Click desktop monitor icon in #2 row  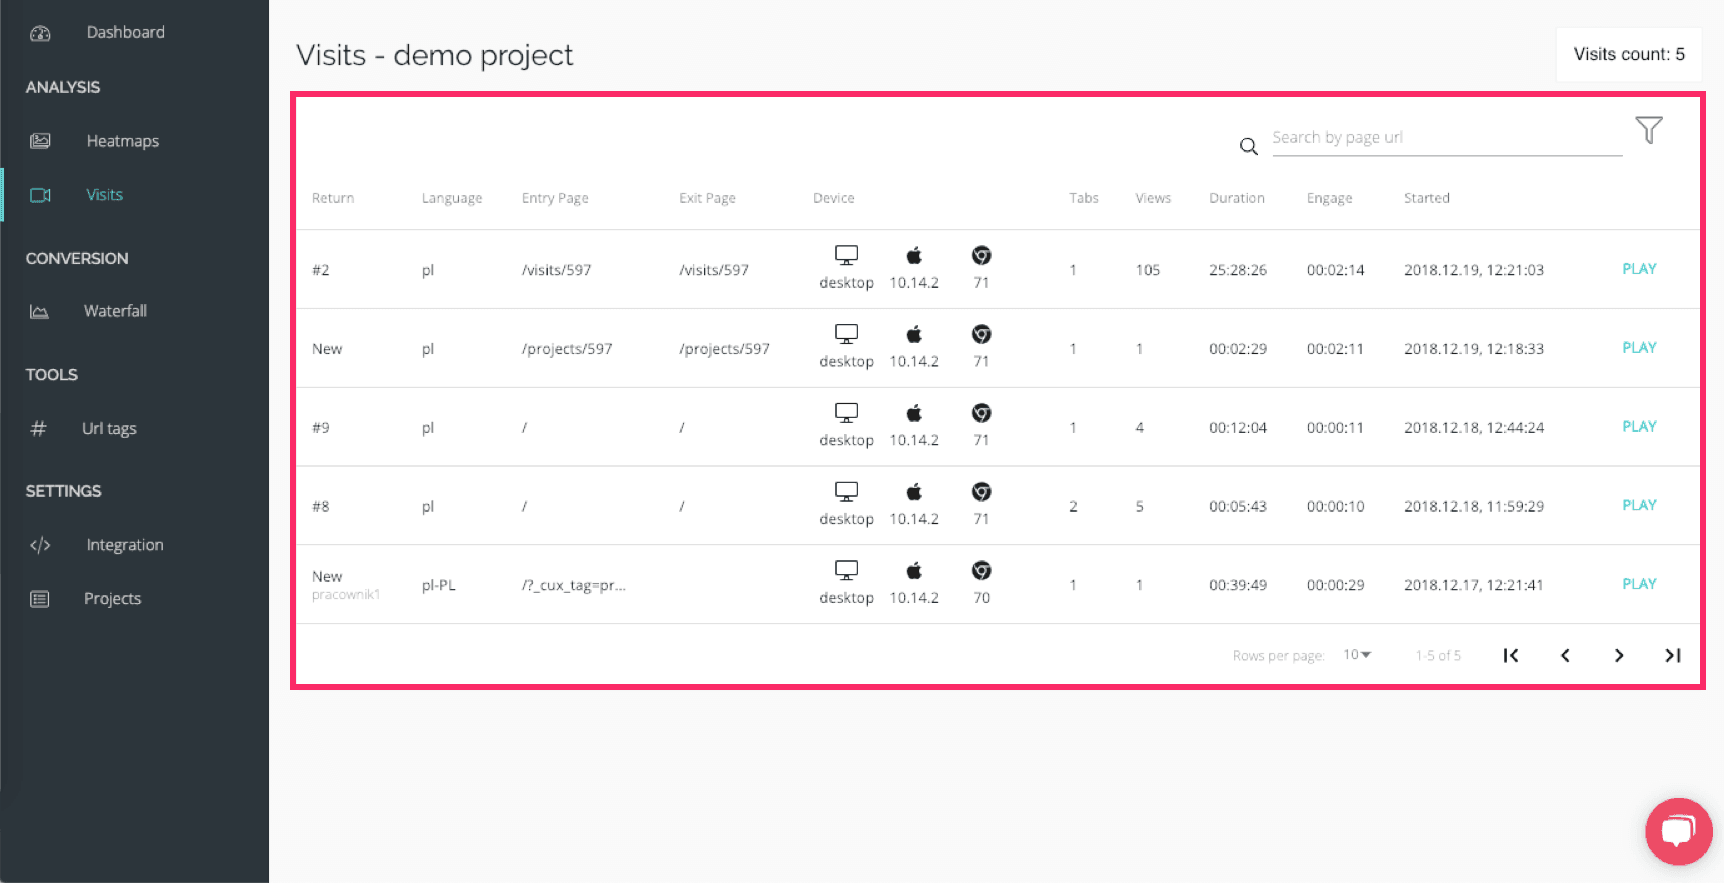pyautogui.click(x=847, y=255)
